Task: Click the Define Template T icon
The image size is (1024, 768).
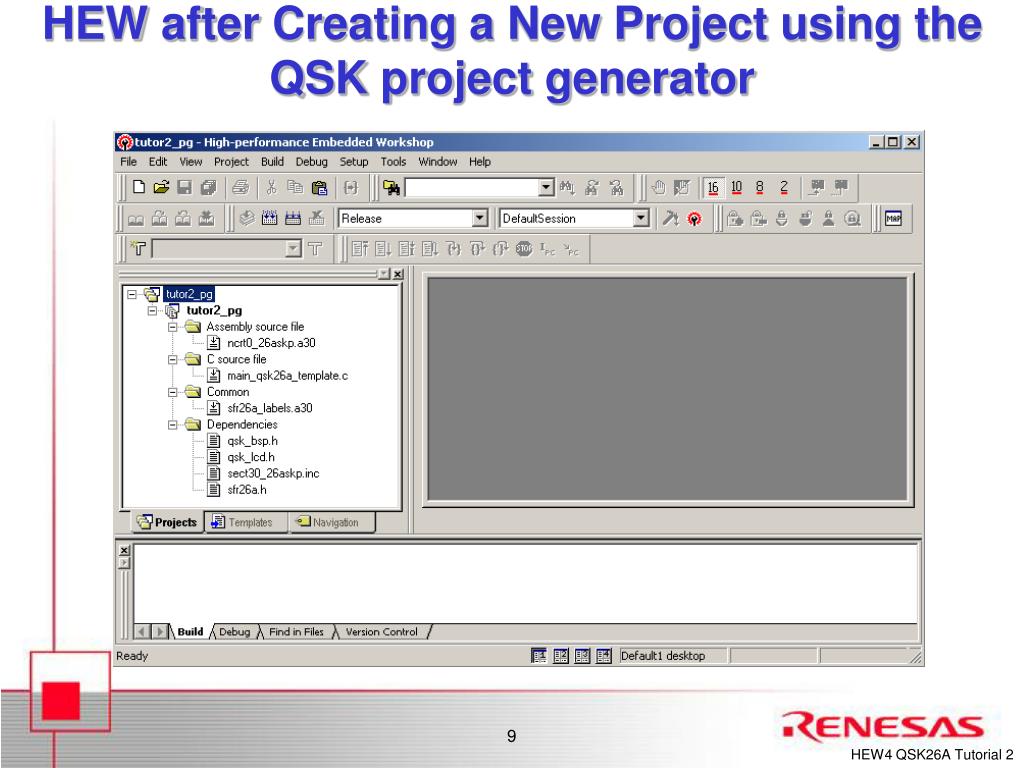Action: pos(138,249)
